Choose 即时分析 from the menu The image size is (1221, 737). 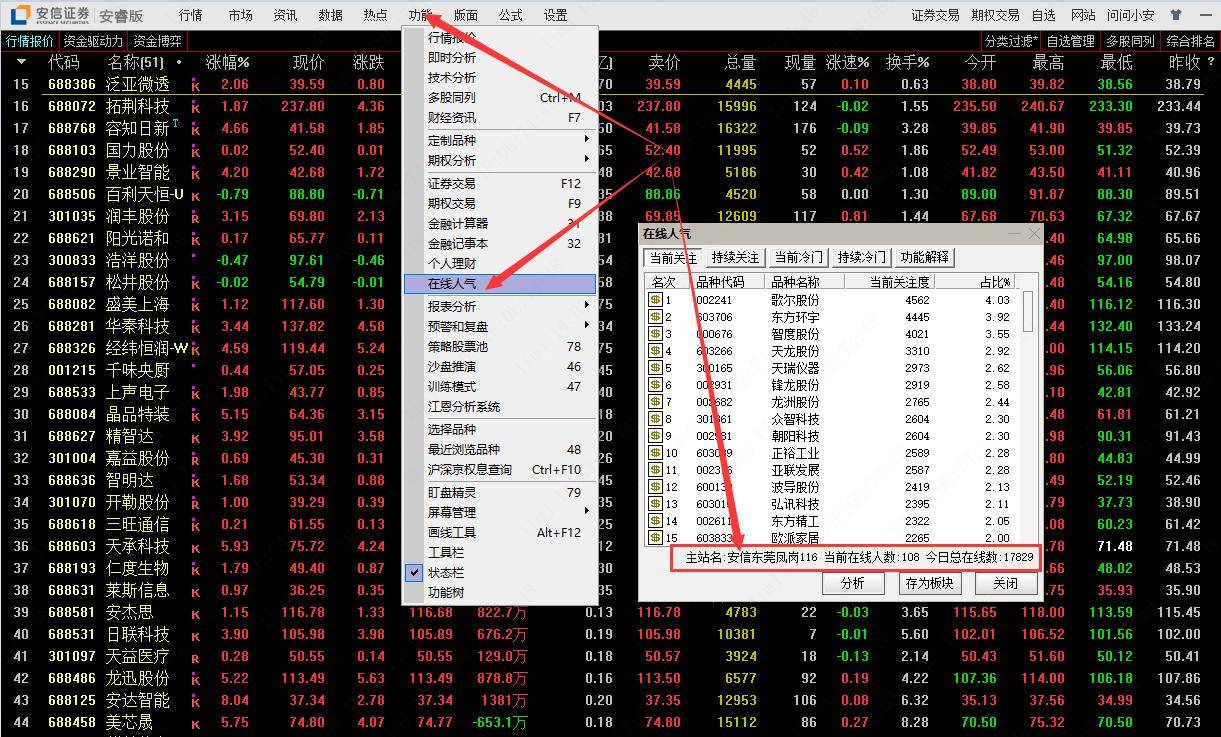click(500, 57)
